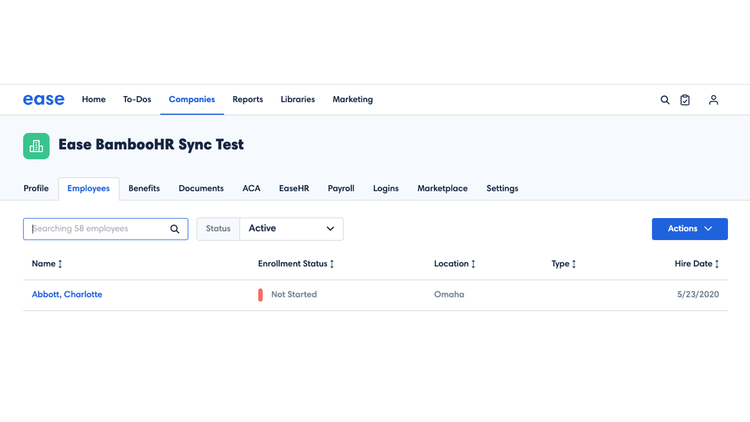Expand the Status Active dropdown

[291, 229]
